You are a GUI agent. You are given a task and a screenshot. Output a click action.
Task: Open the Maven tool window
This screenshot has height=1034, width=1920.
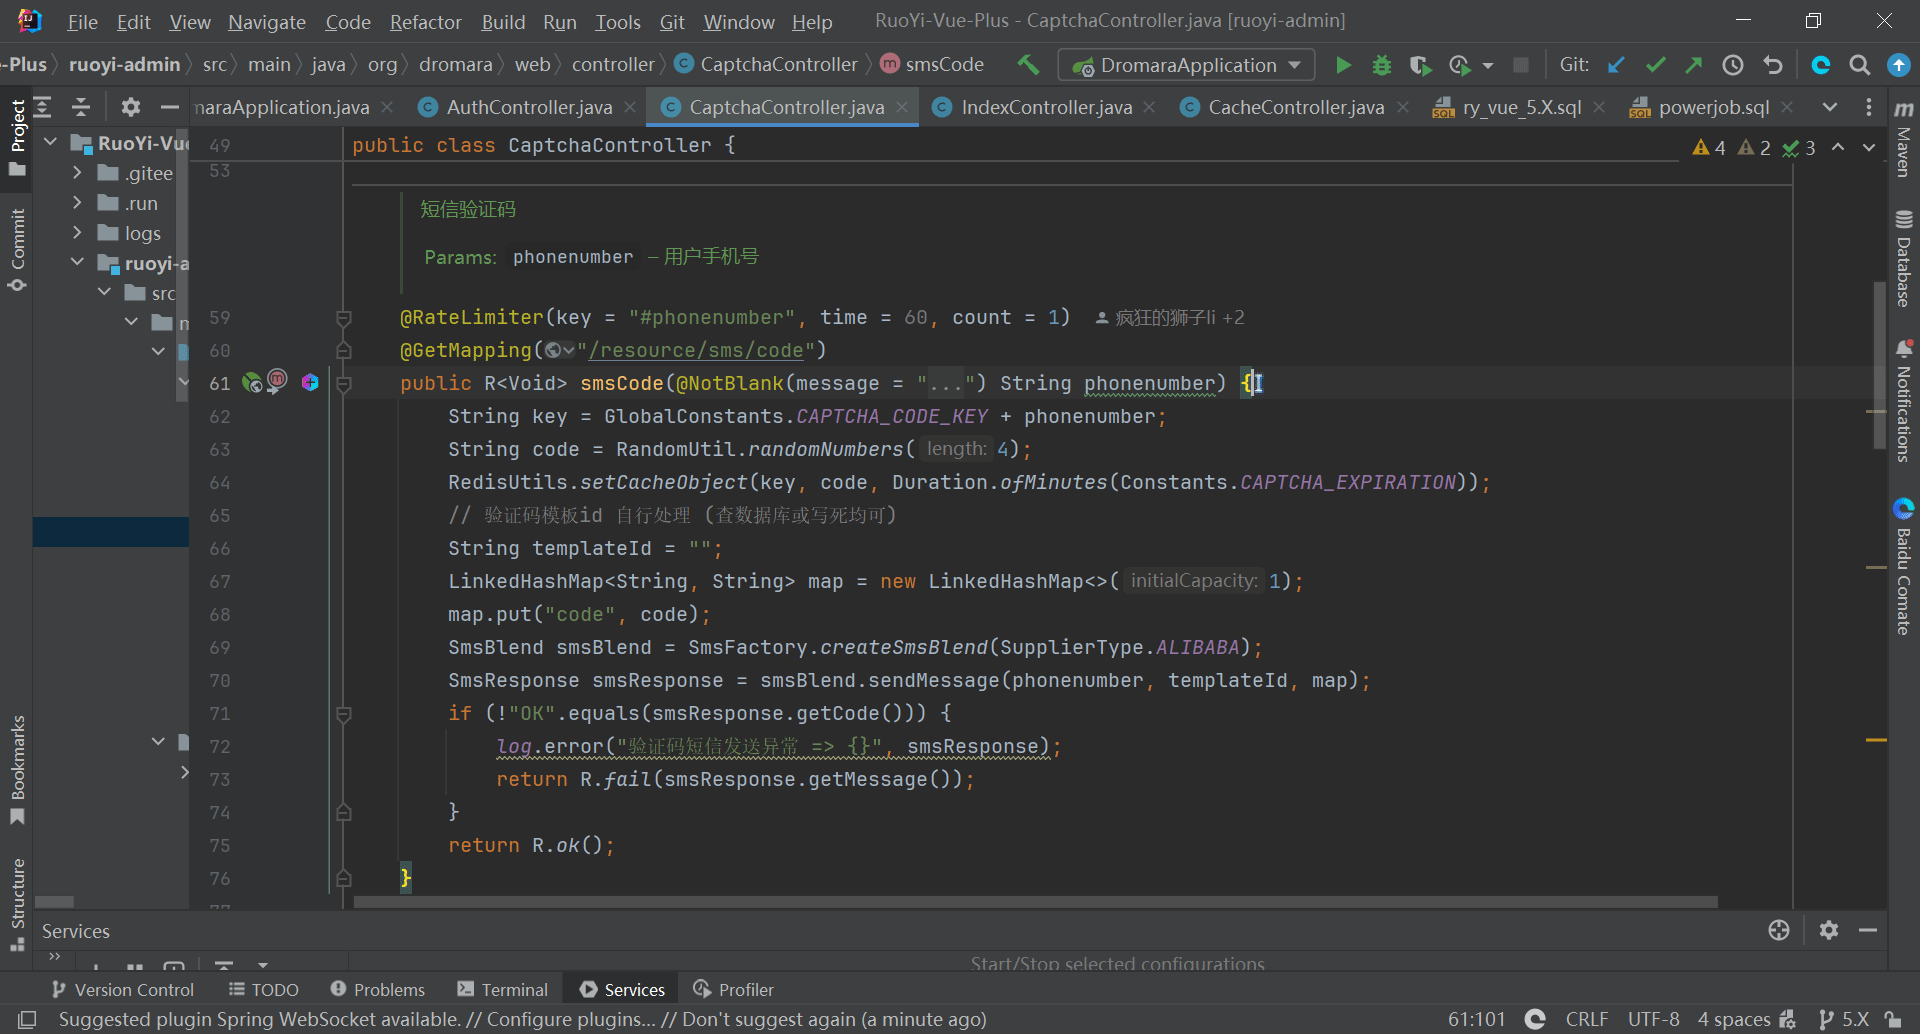[x=1904, y=140]
